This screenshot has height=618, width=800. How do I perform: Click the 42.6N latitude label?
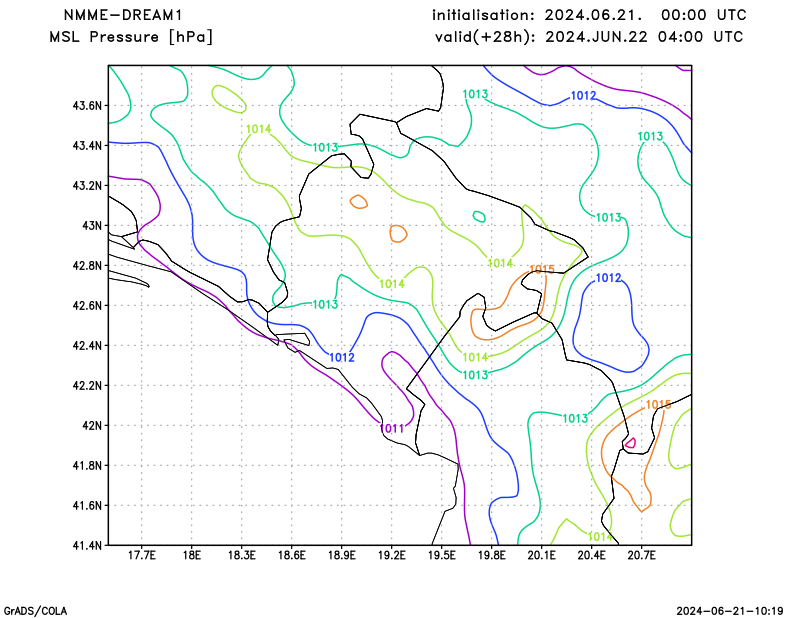(87, 305)
